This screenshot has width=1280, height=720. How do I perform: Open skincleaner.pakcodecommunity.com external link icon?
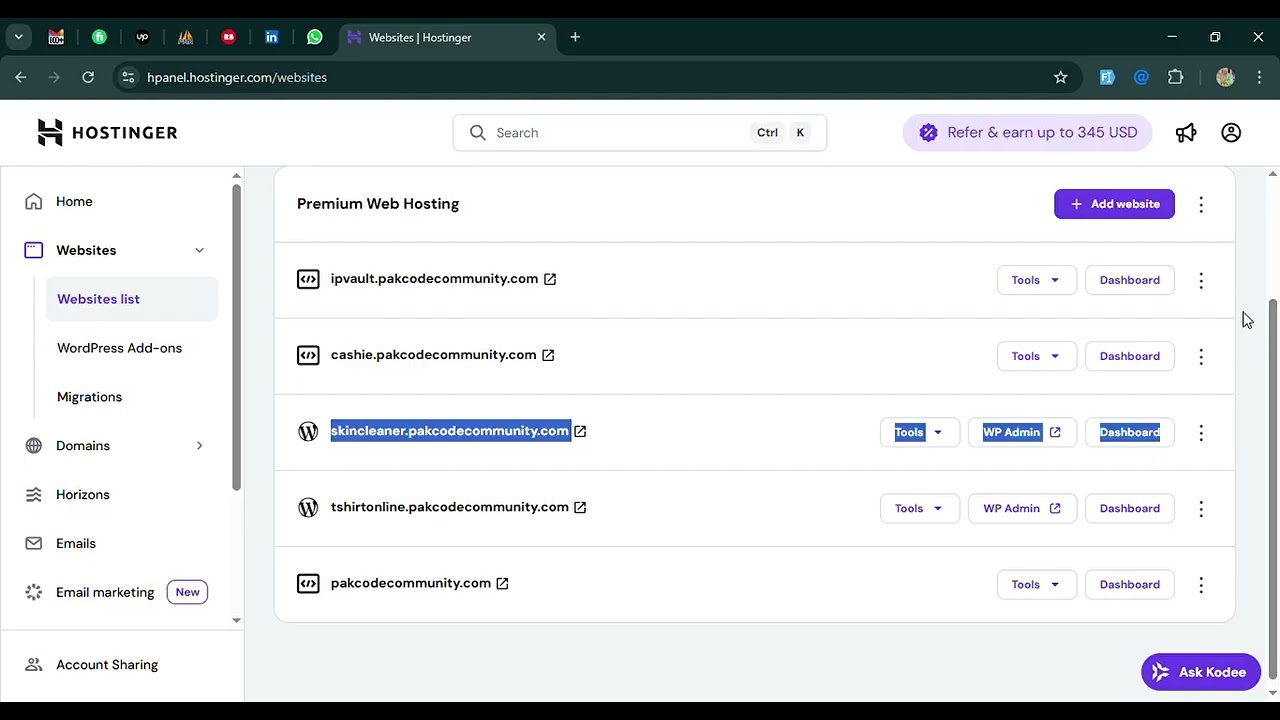tap(580, 431)
